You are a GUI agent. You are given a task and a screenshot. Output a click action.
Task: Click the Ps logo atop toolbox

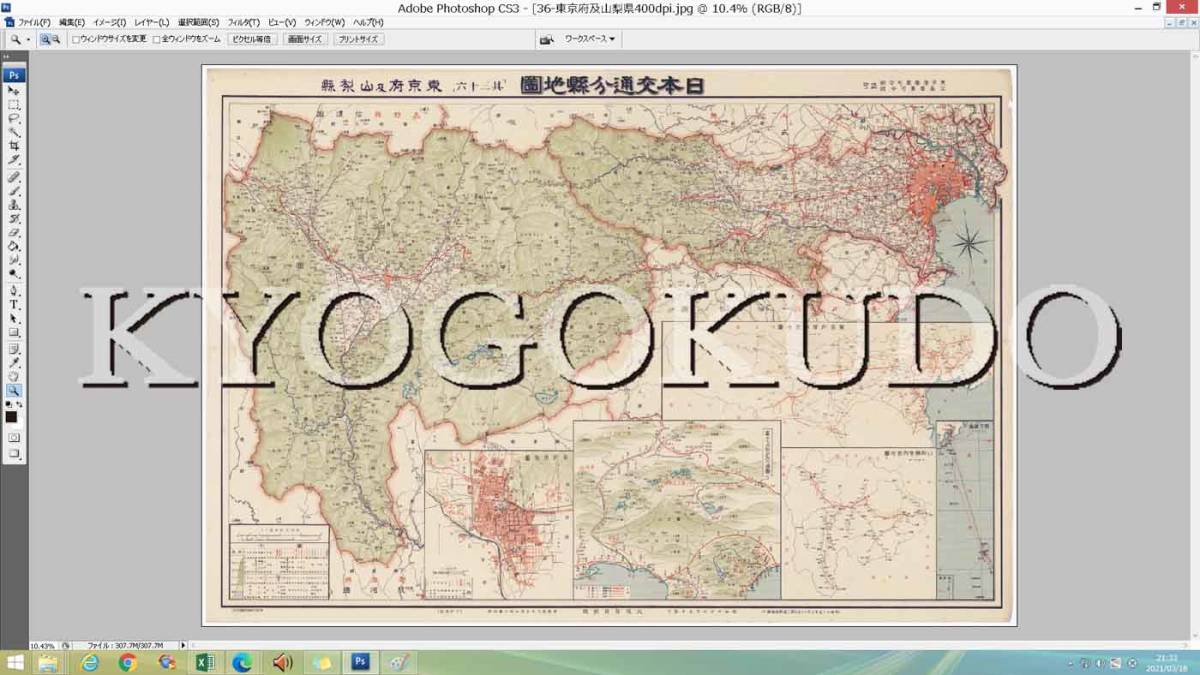[x=14, y=75]
